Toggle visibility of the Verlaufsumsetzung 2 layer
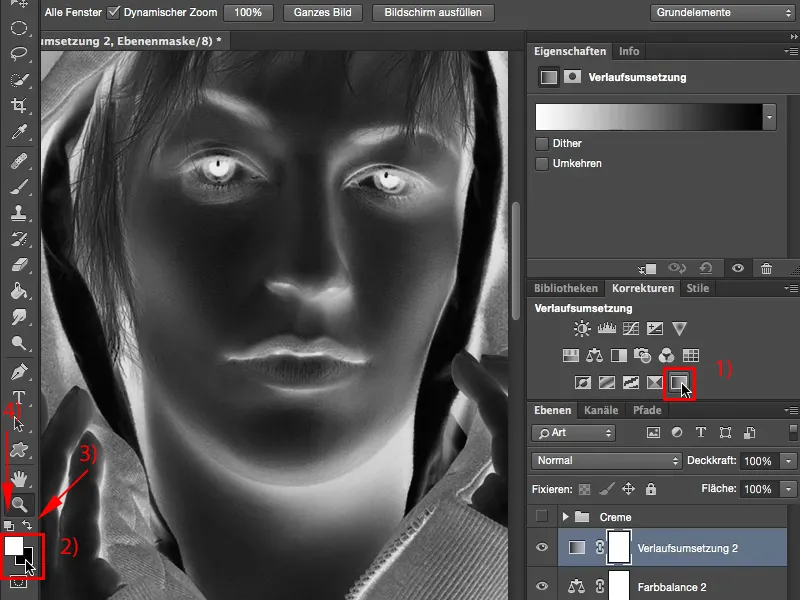 tap(541, 546)
